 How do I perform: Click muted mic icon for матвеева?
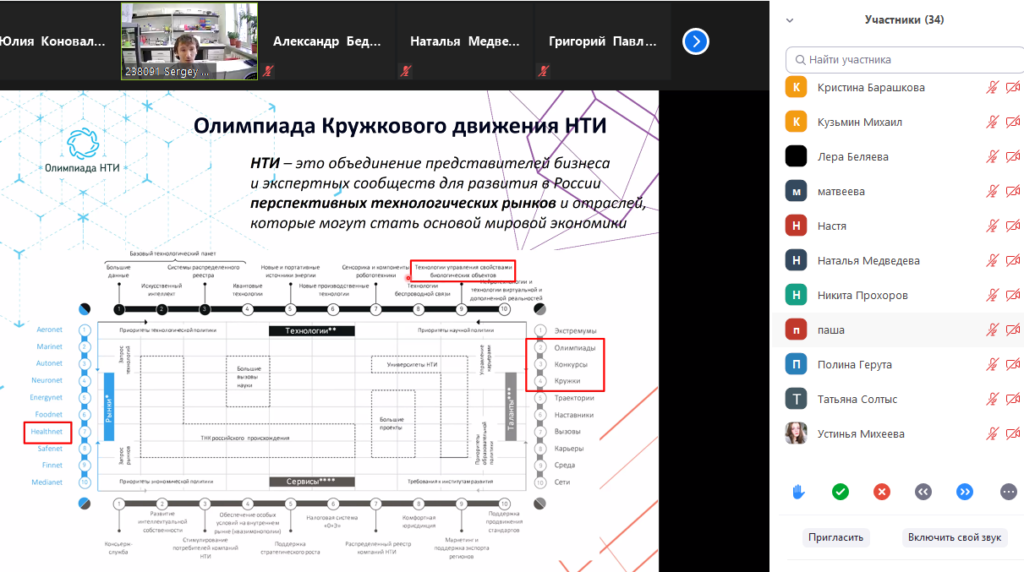(x=992, y=191)
